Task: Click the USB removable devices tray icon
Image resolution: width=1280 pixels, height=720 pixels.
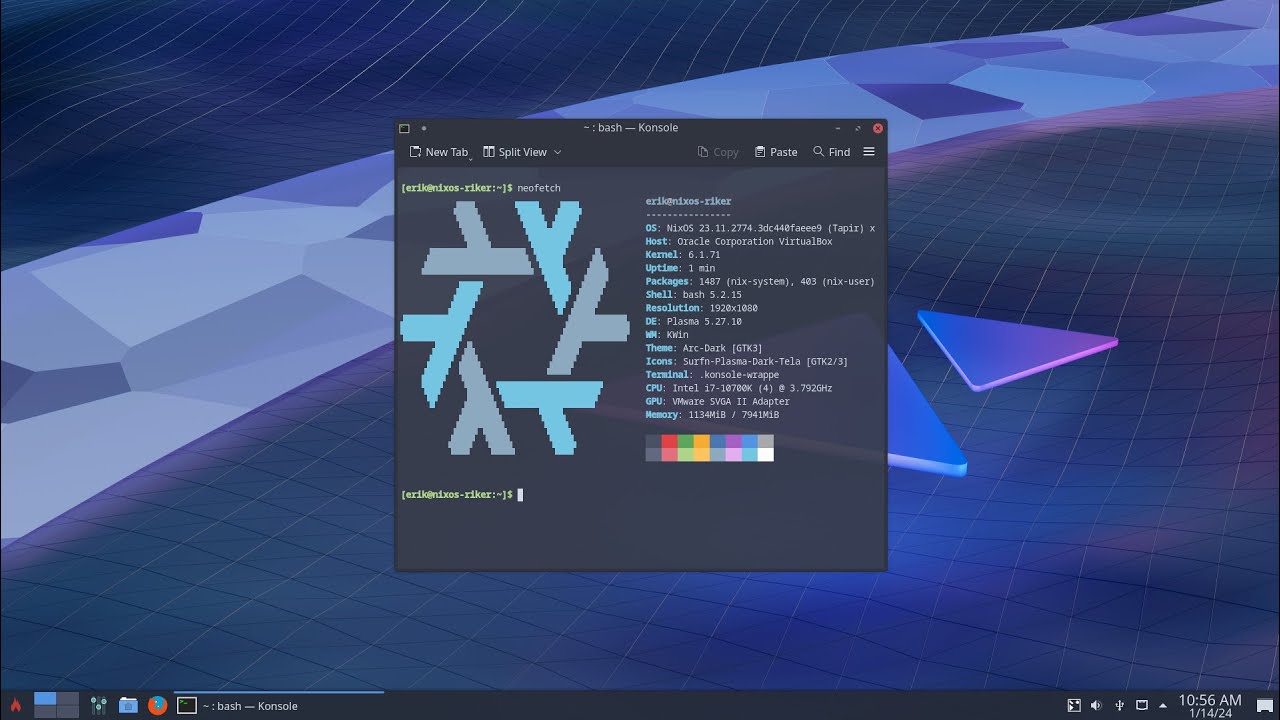Action: pos(1119,705)
